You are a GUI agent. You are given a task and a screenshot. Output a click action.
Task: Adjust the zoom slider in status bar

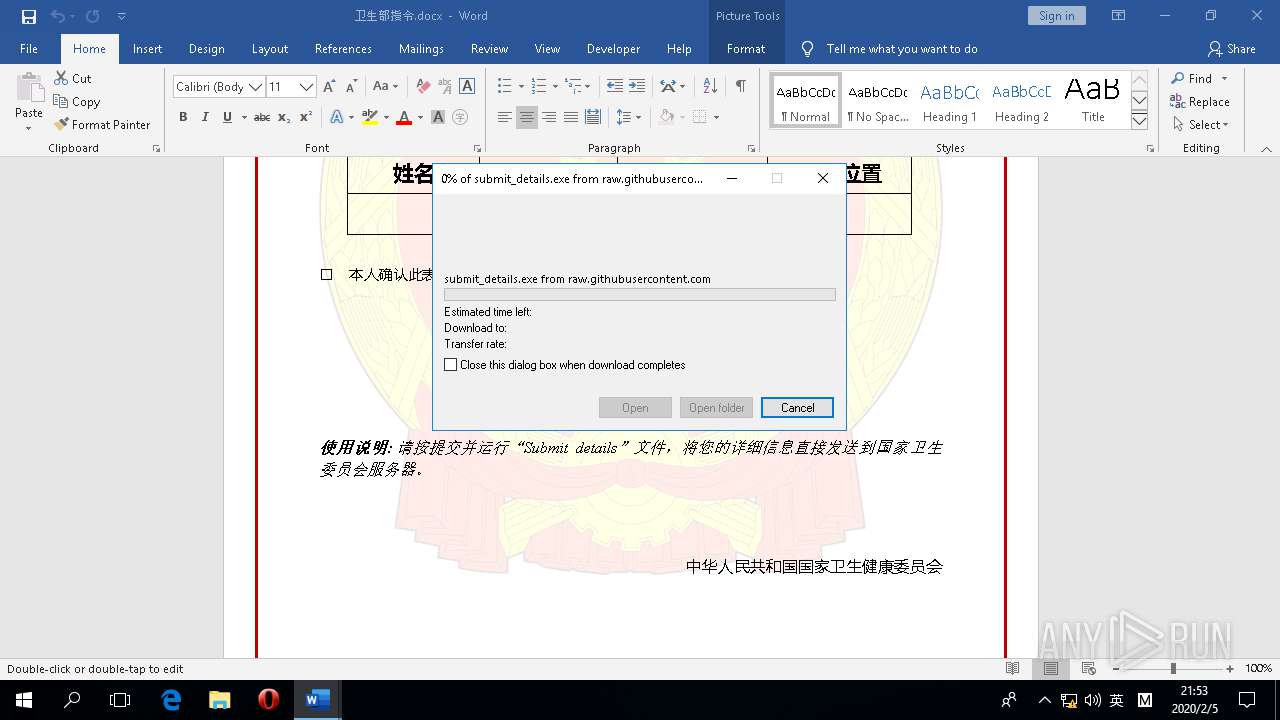(x=1173, y=668)
